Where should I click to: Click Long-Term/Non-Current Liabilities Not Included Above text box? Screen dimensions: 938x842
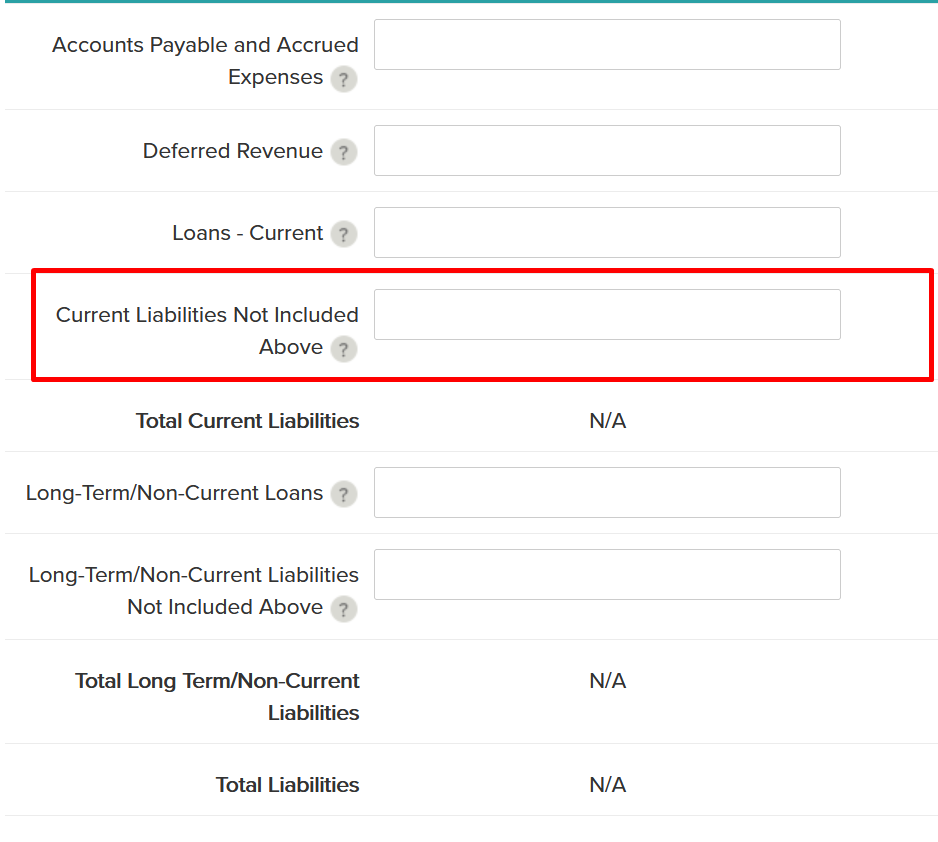point(607,575)
